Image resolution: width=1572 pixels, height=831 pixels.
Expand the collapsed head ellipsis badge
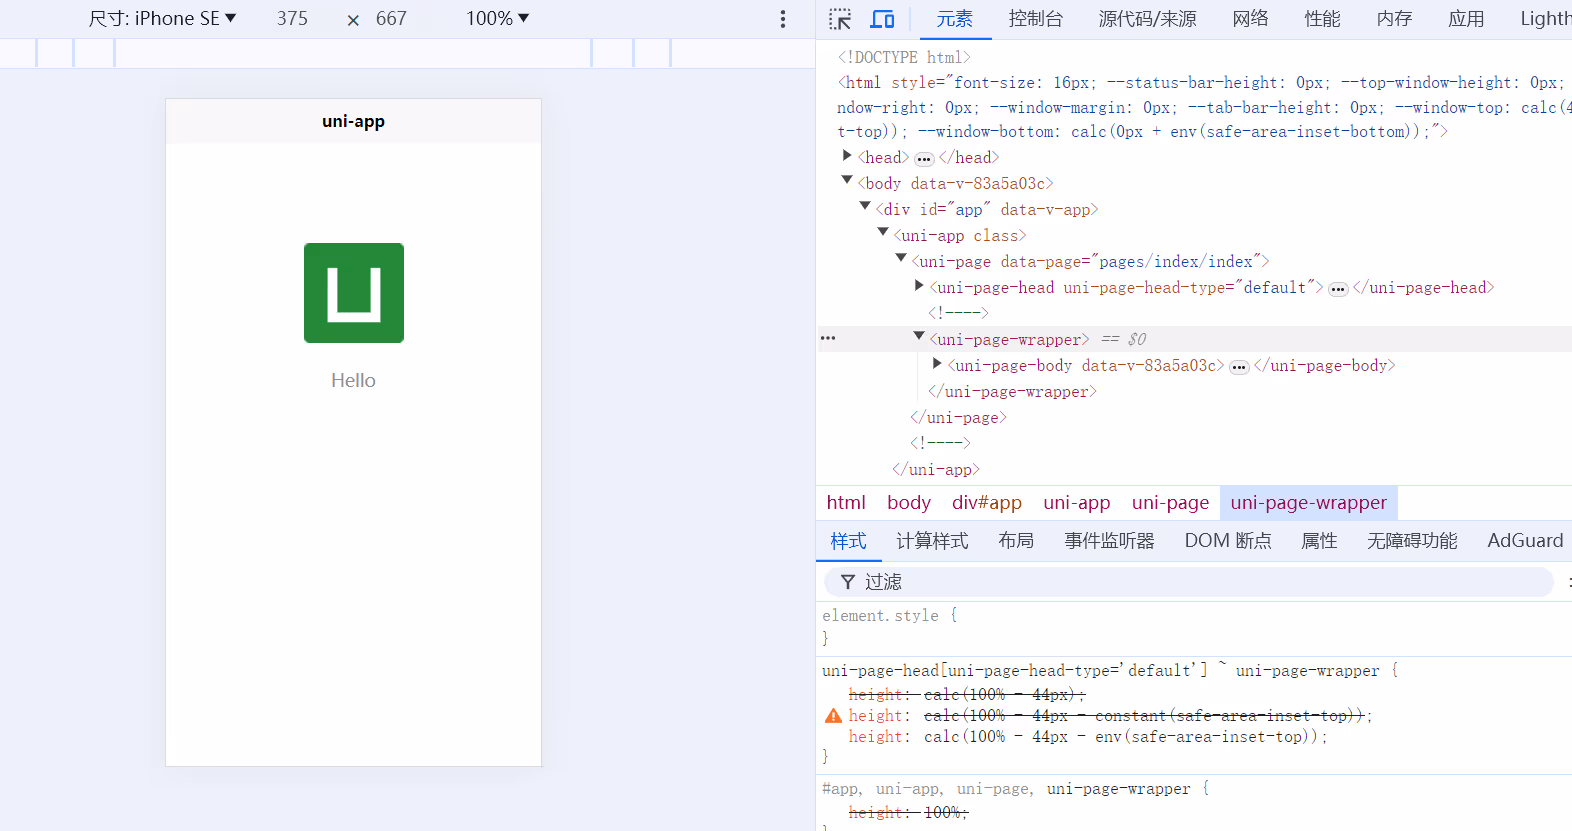coord(924,159)
